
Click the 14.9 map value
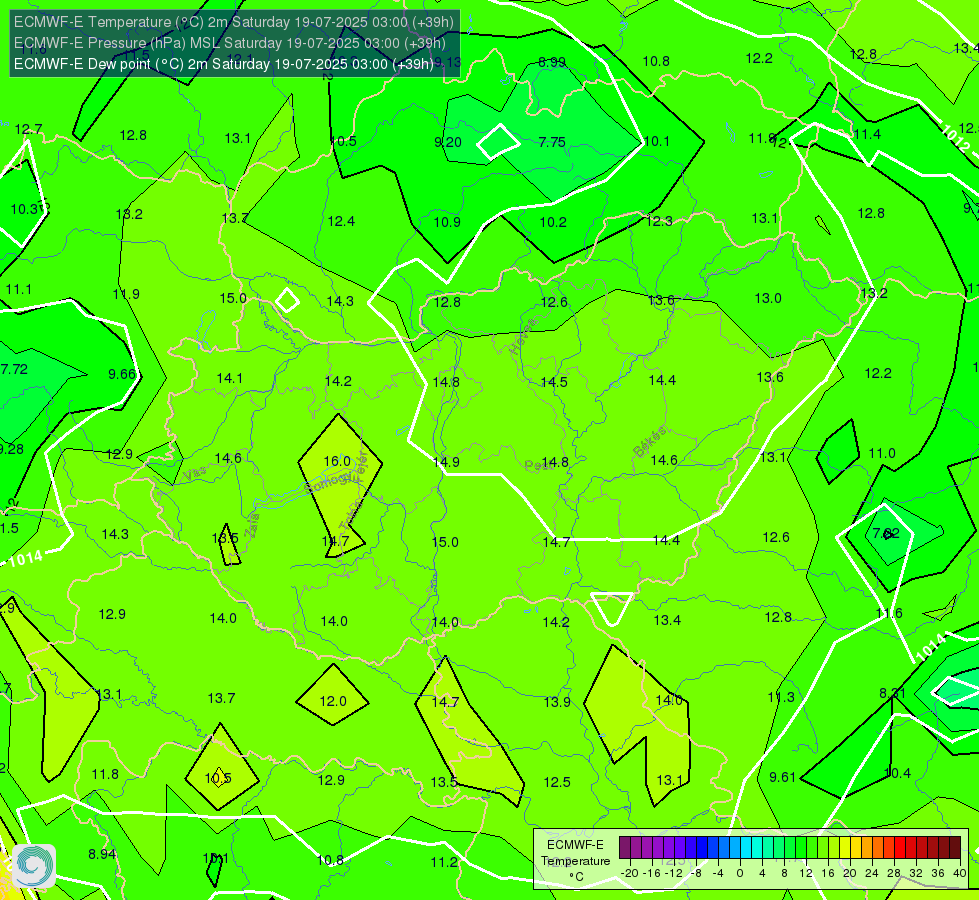(x=446, y=462)
